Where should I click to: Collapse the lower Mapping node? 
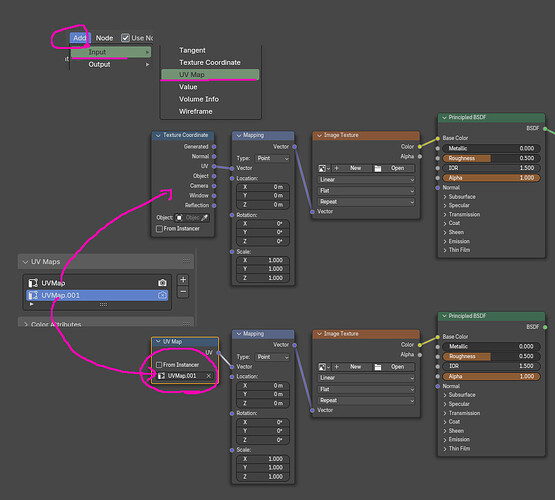point(239,334)
